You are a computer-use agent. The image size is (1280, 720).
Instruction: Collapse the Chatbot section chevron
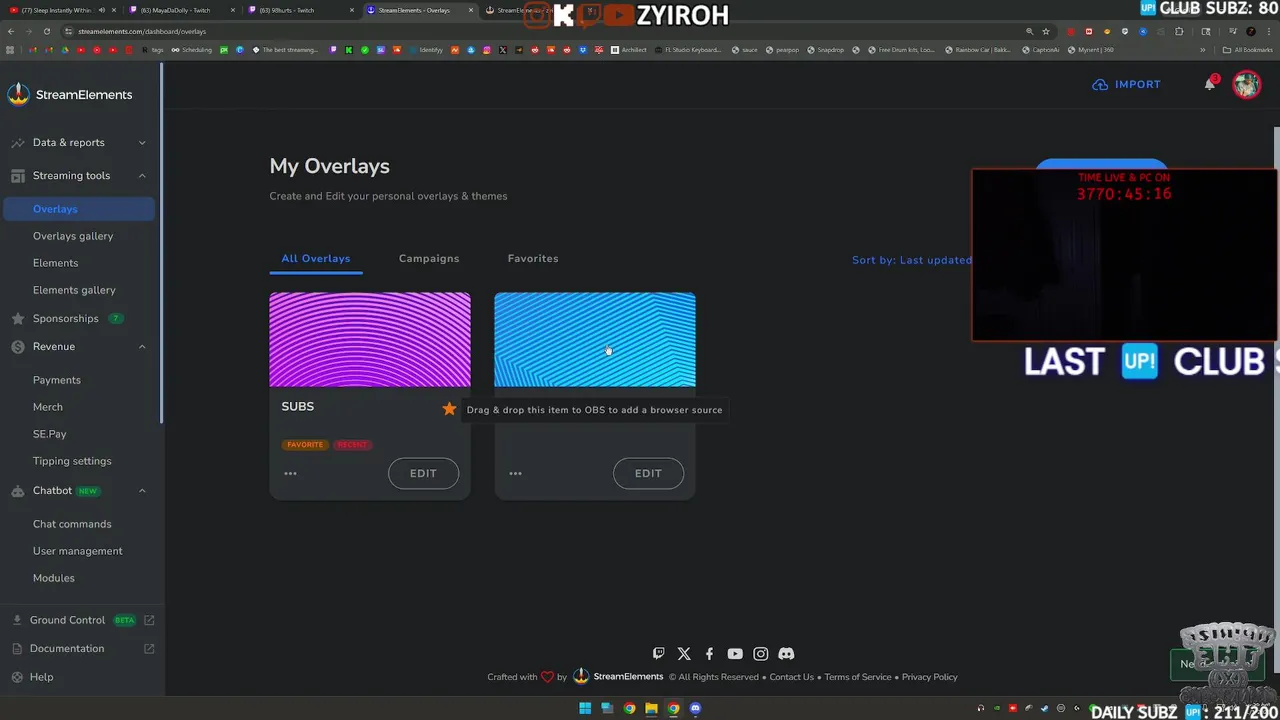(x=142, y=491)
